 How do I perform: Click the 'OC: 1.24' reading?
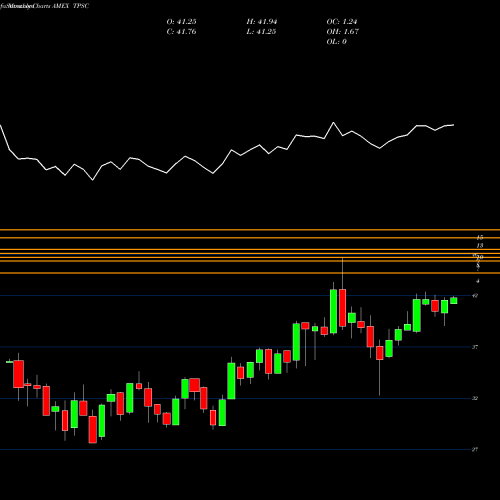click(x=342, y=22)
